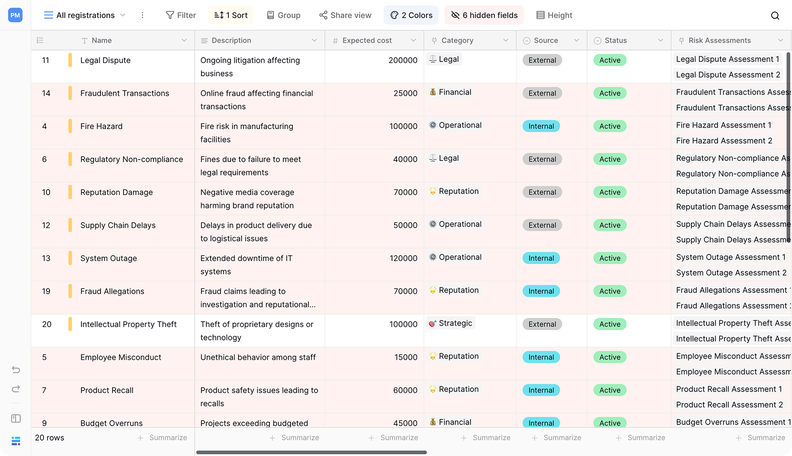Click the Share view button

[x=345, y=16]
